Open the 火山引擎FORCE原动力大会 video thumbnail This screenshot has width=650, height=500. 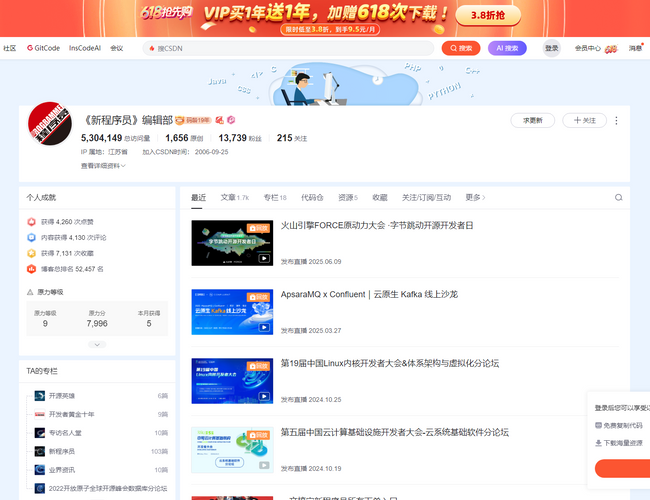(232, 243)
